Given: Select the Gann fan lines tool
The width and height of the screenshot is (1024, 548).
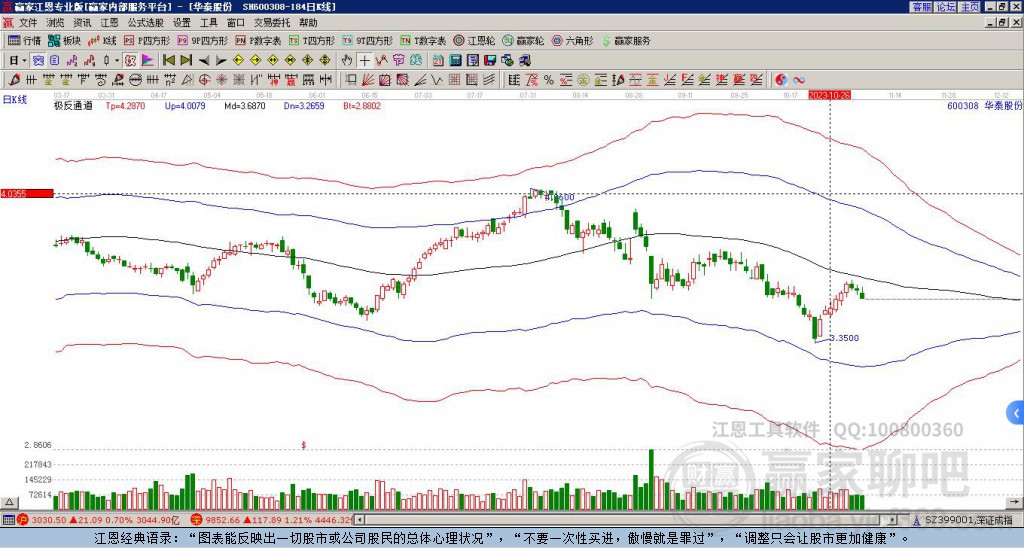Looking at the screenshot, I should (x=368, y=80).
